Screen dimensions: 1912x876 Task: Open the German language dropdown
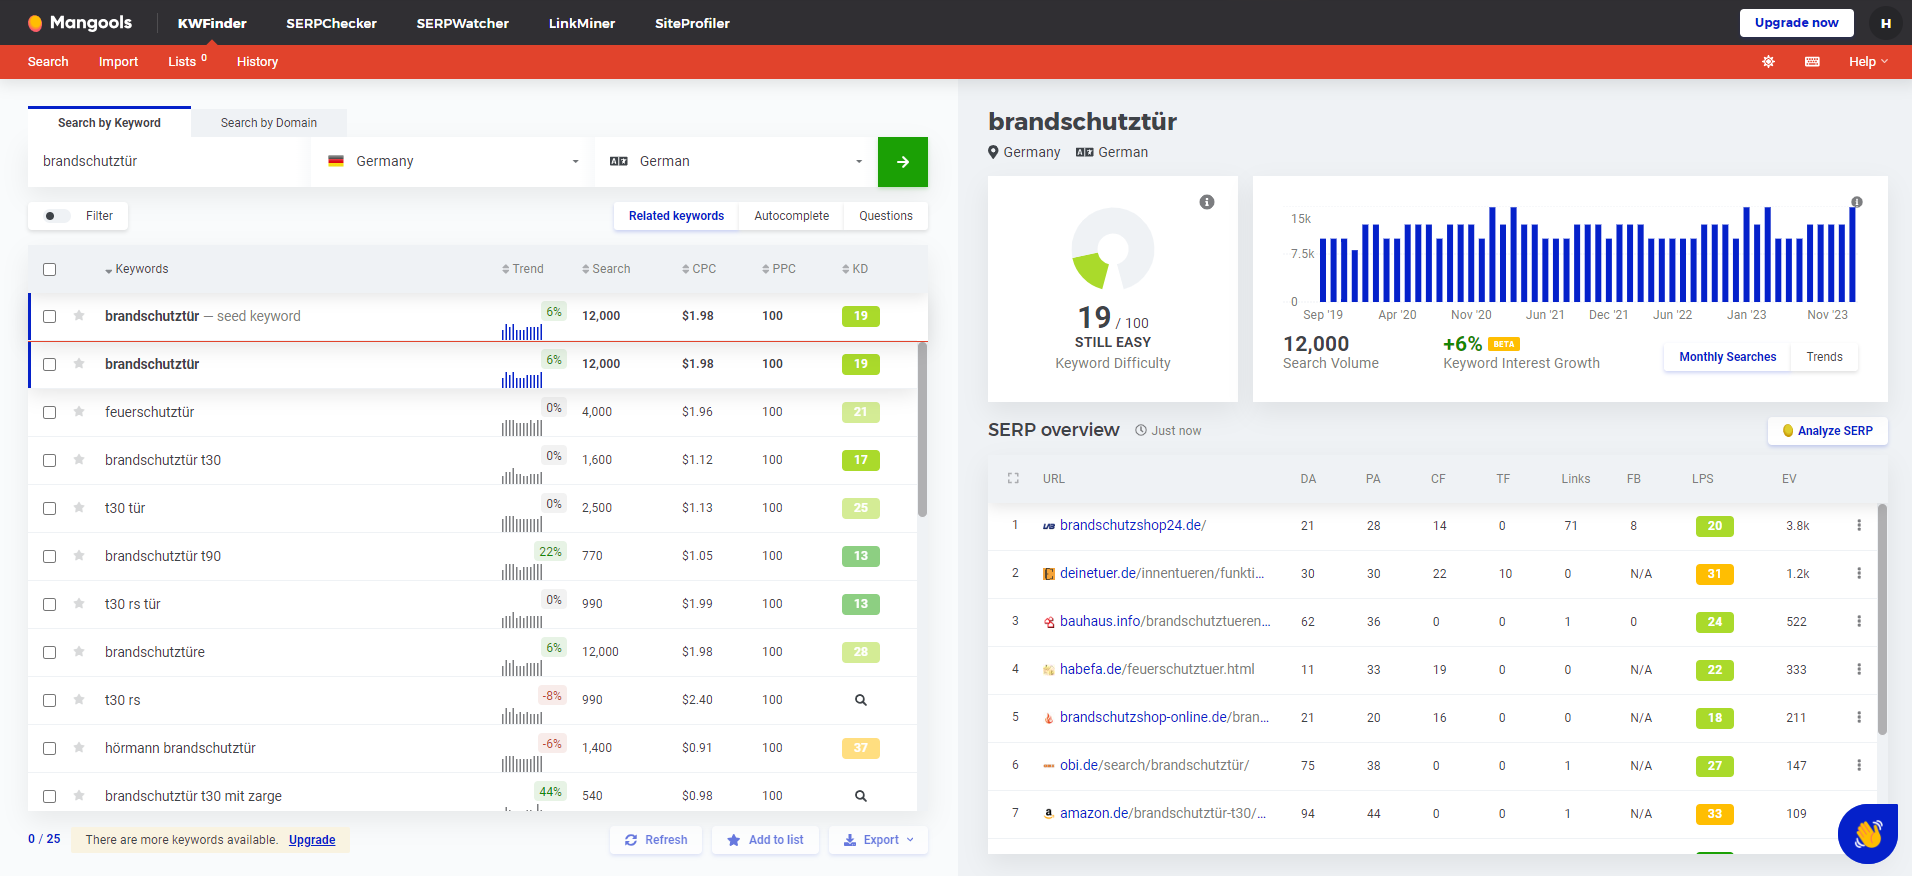pyautogui.click(x=736, y=162)
